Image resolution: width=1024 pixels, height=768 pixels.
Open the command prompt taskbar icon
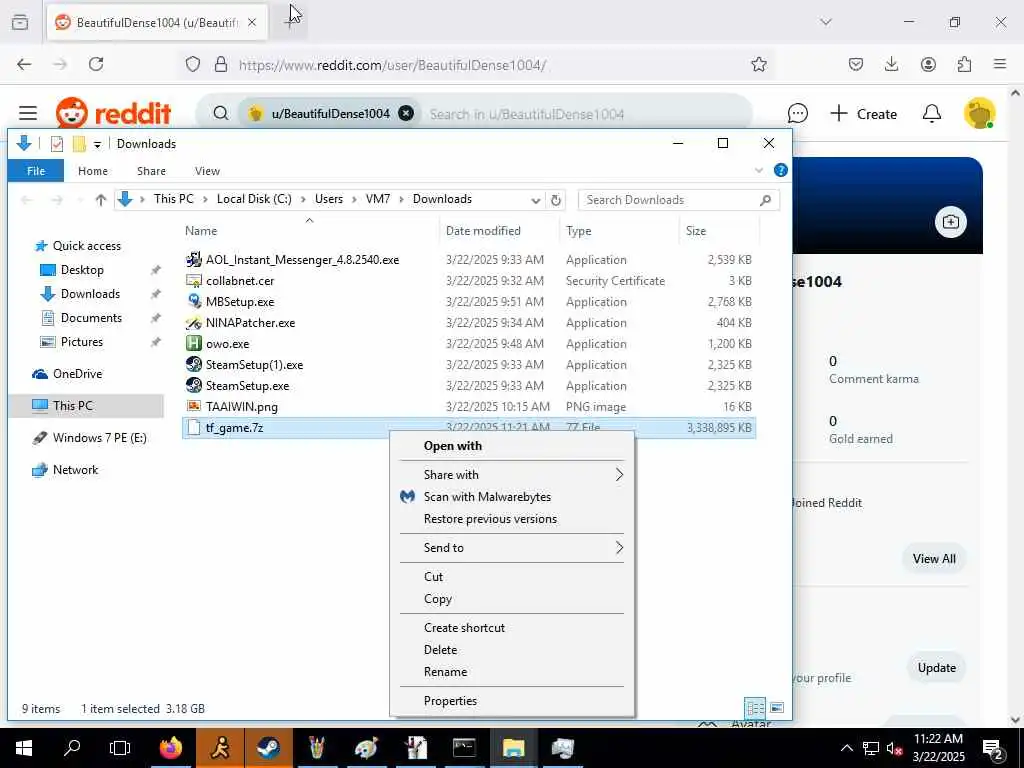(x=464, y=748)
